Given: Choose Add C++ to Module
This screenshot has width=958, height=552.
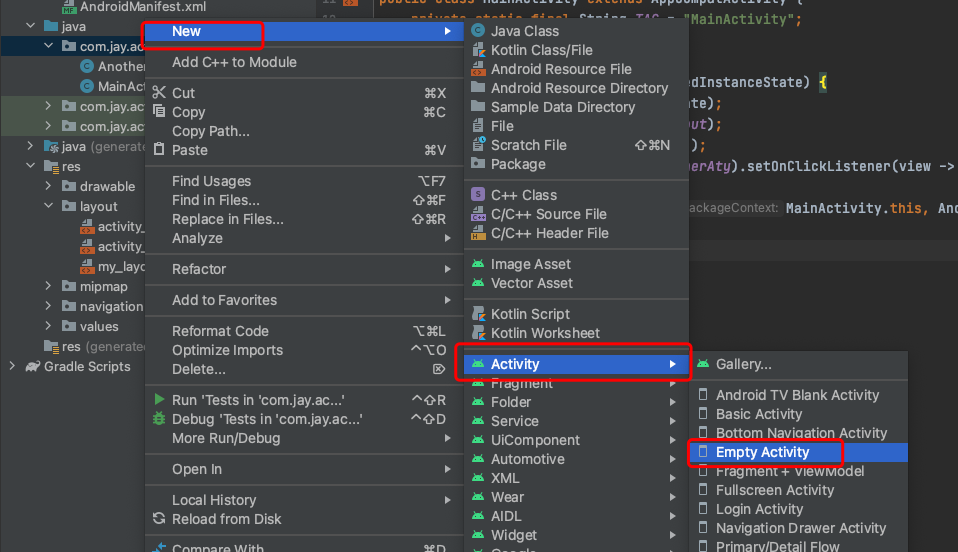Looking at the screenshot, I should pos(304,62).
